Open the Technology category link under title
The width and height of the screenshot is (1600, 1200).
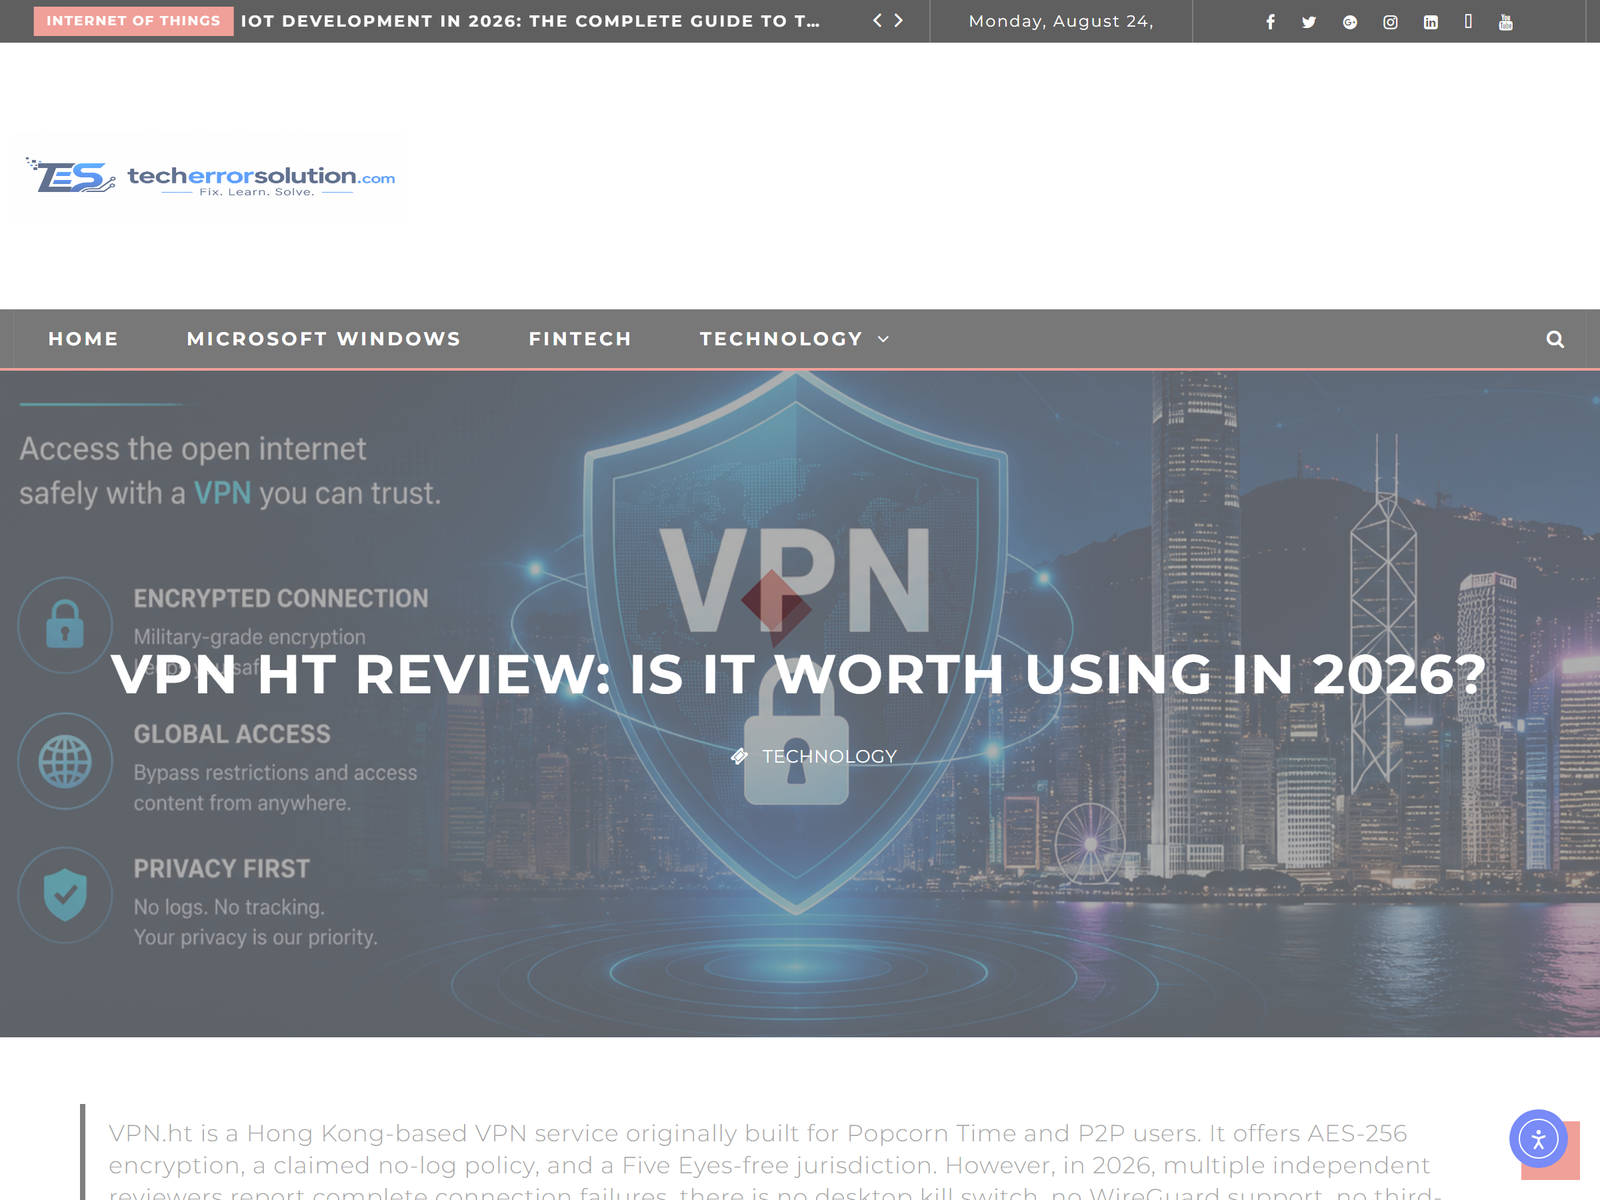829,756
